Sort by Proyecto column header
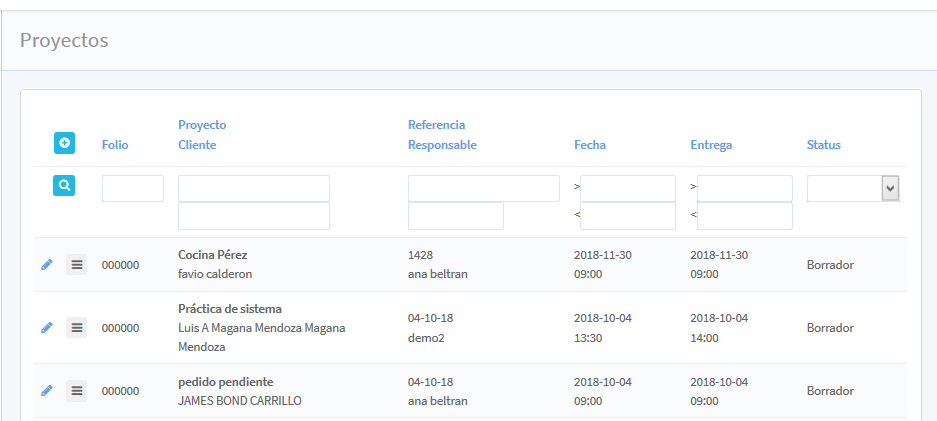Viewport: 937px width, 421px height. 202,125
